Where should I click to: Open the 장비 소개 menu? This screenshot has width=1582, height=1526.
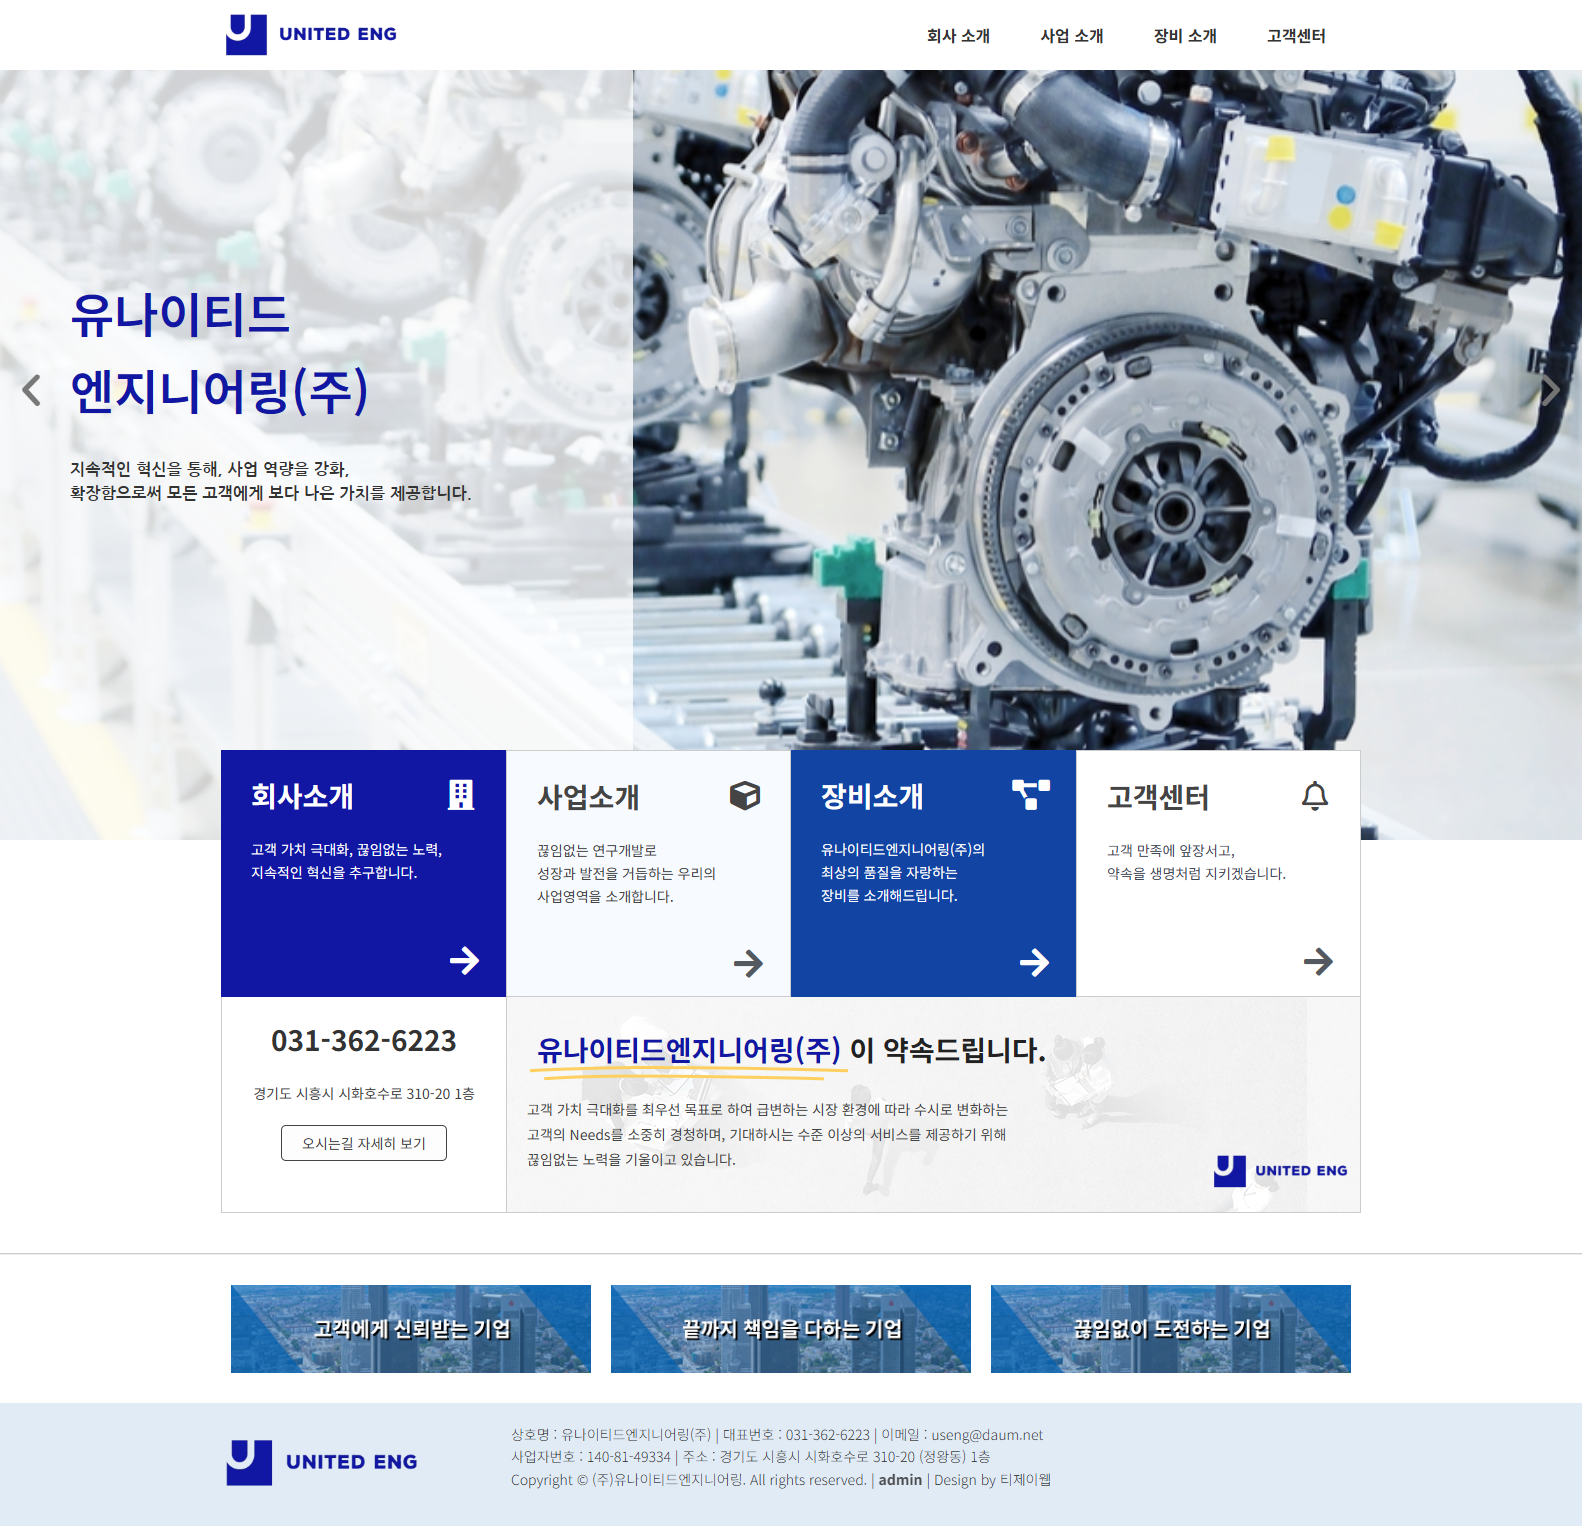click(x=1184, y=36)
